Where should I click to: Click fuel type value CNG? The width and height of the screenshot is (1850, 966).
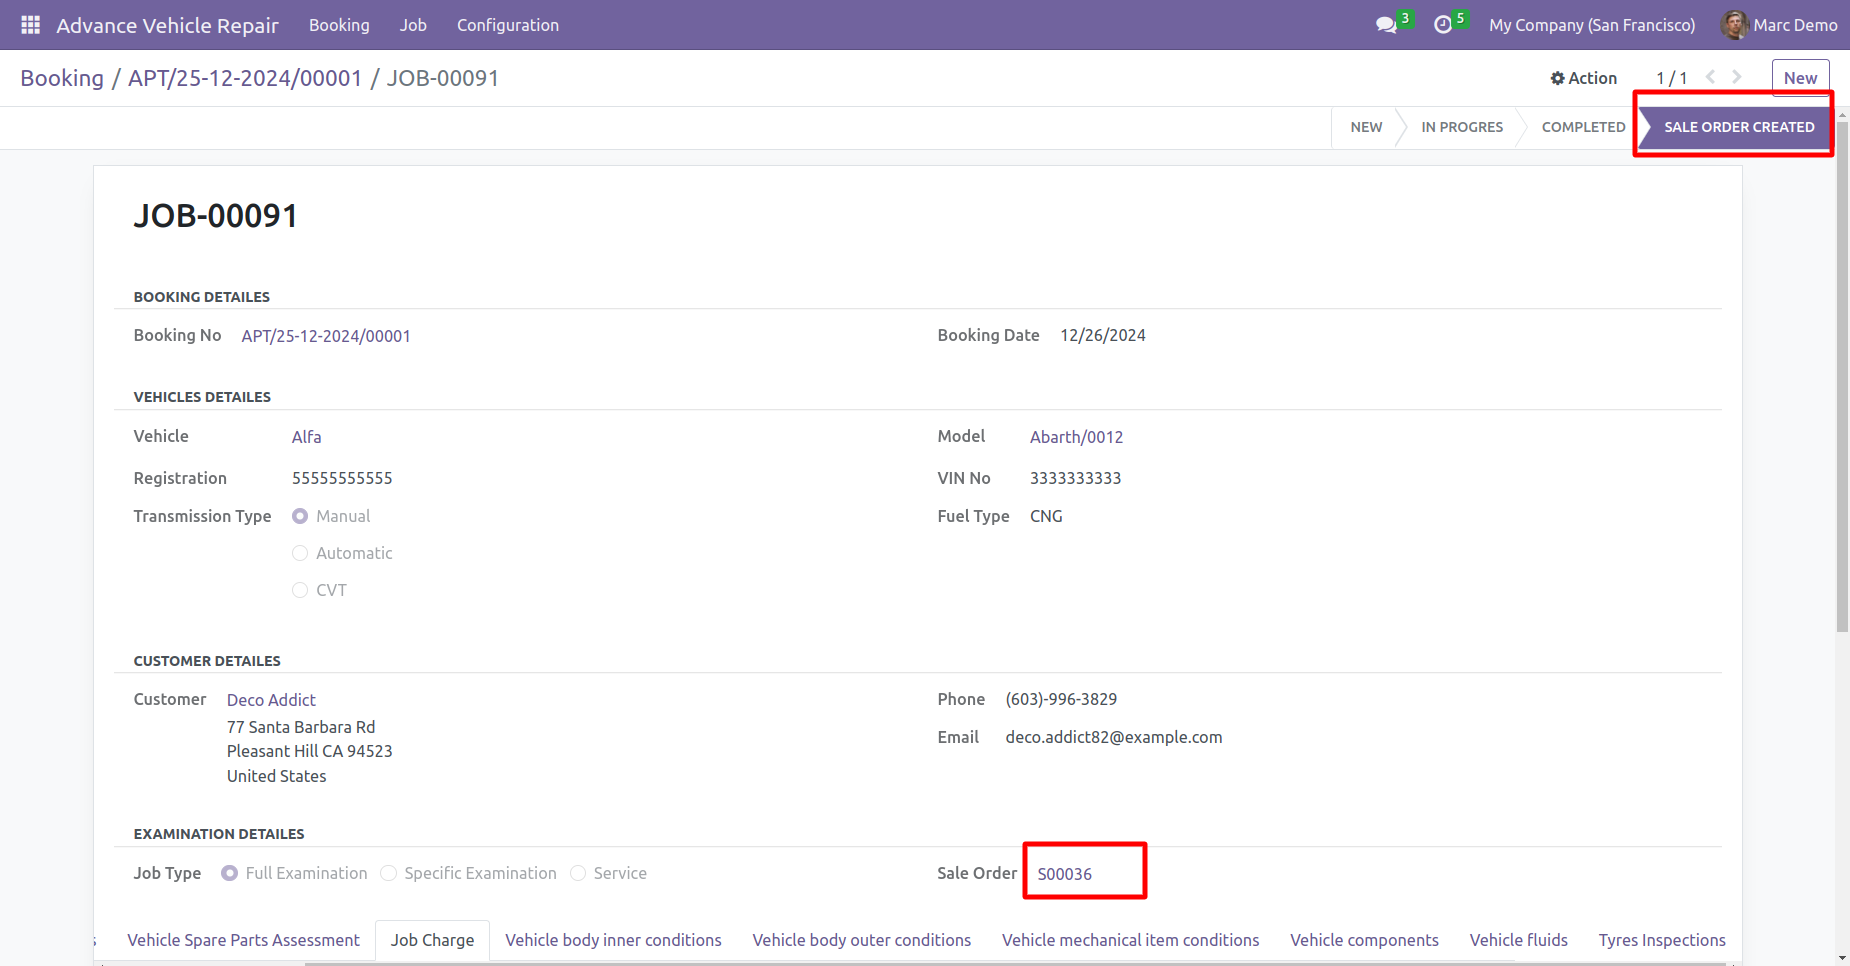coord(1046,516)
